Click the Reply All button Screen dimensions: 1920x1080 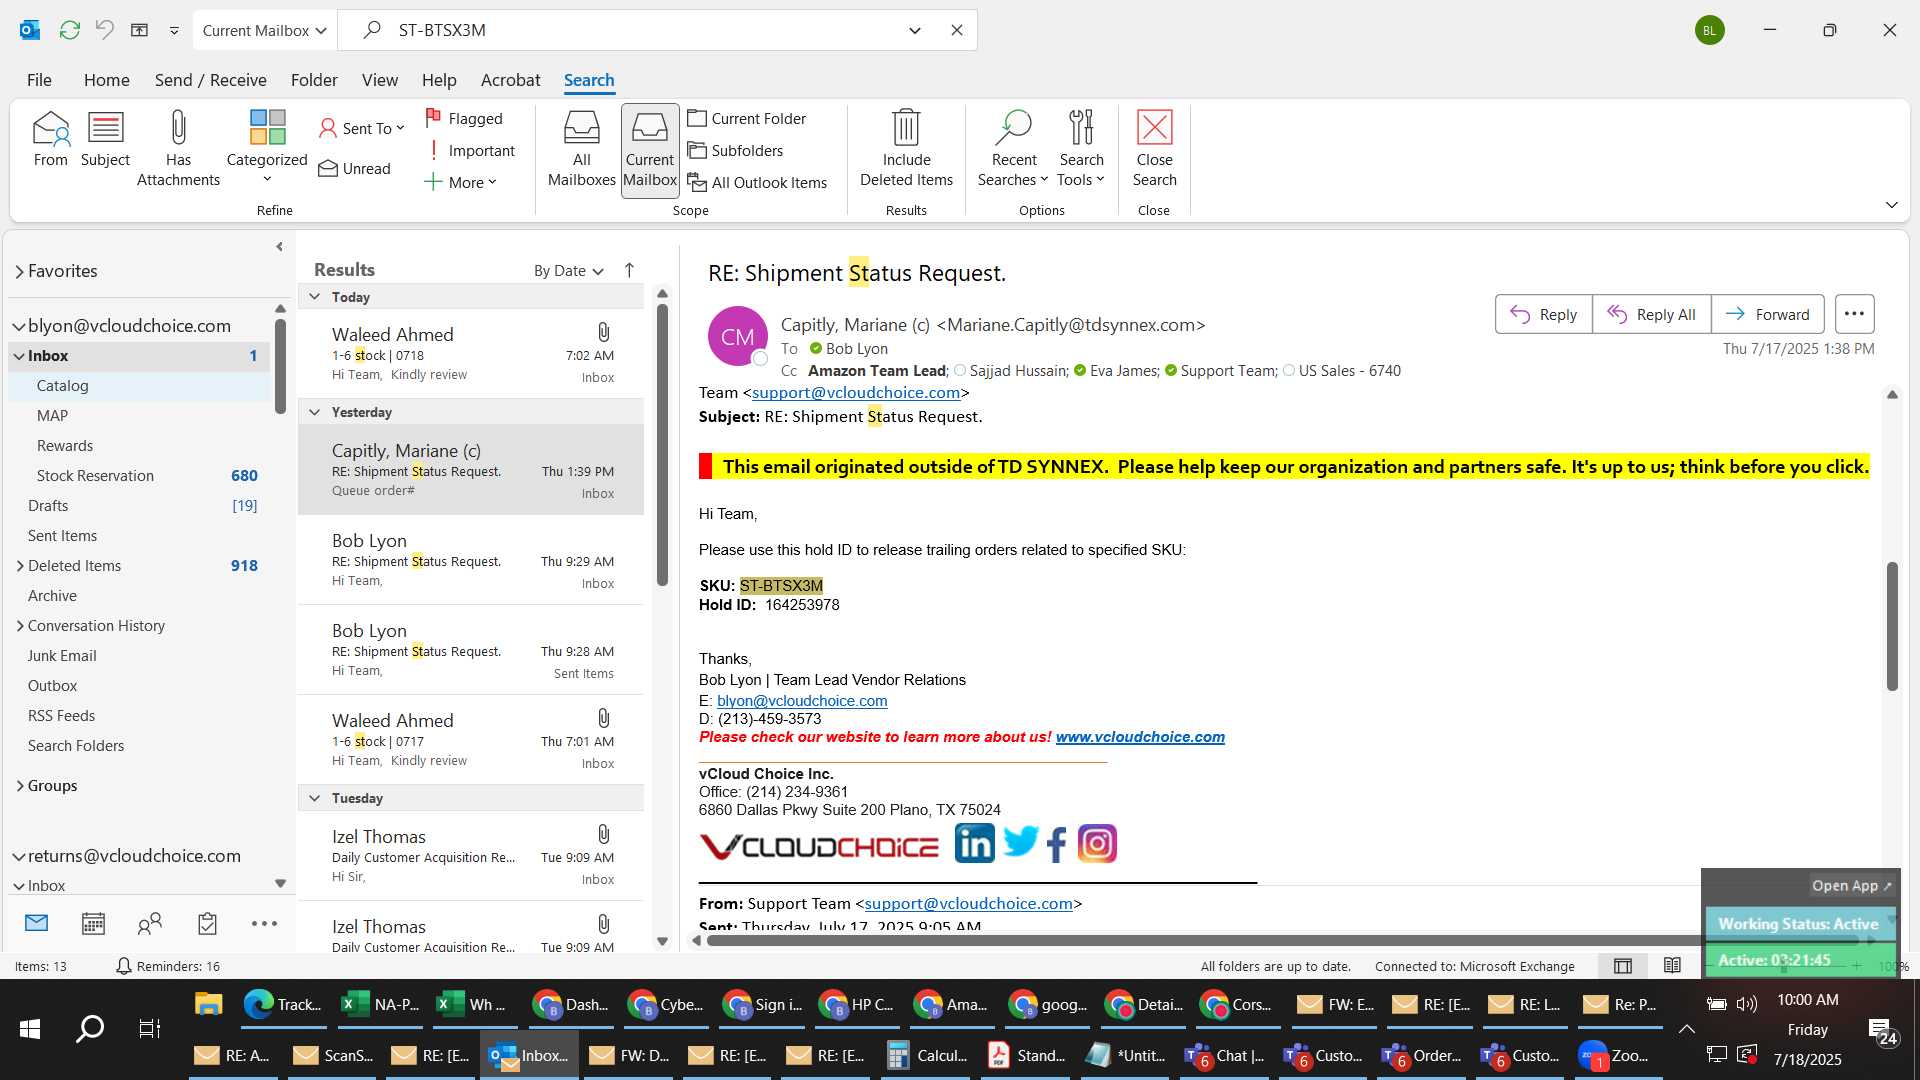[x=1651, y=314]
